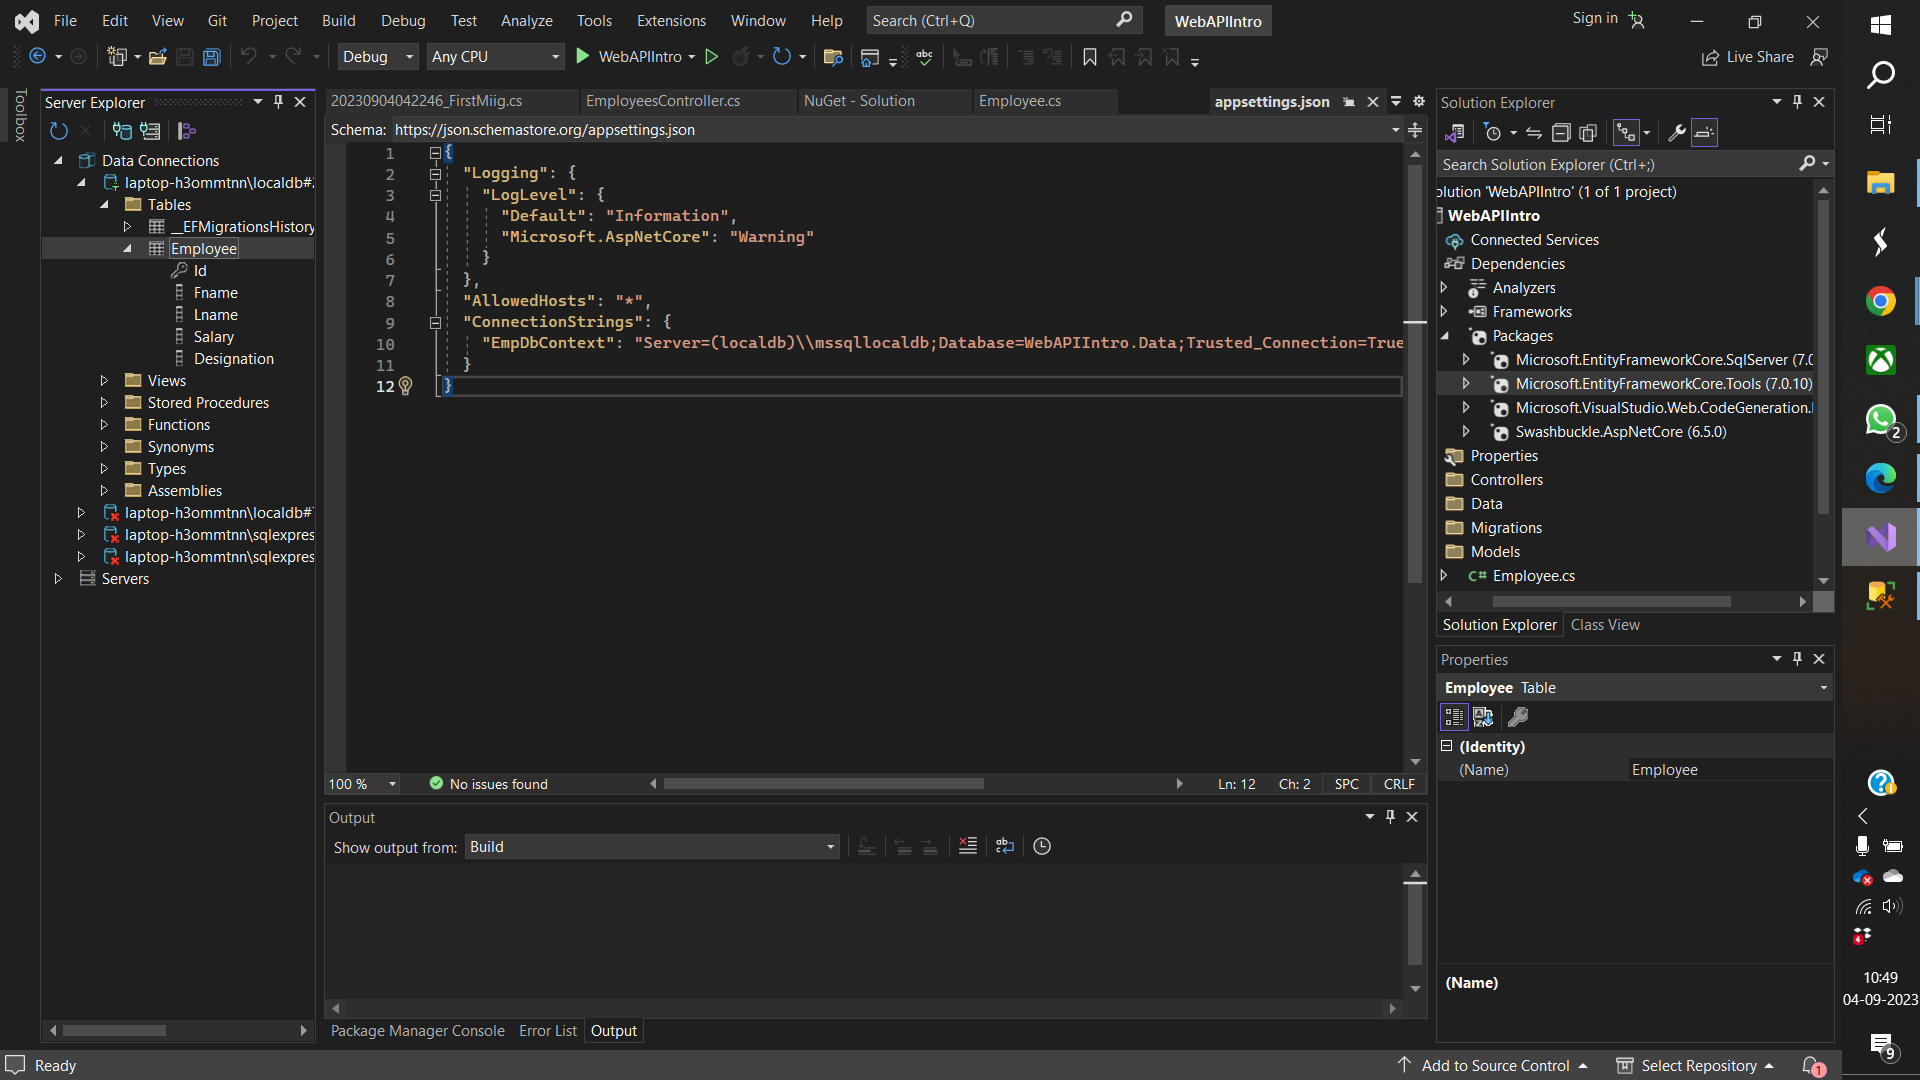The width and height of the screenshot is (1920, 1080).
Task: Open the Show output from dropdown
Action: [x=830, y=847]
